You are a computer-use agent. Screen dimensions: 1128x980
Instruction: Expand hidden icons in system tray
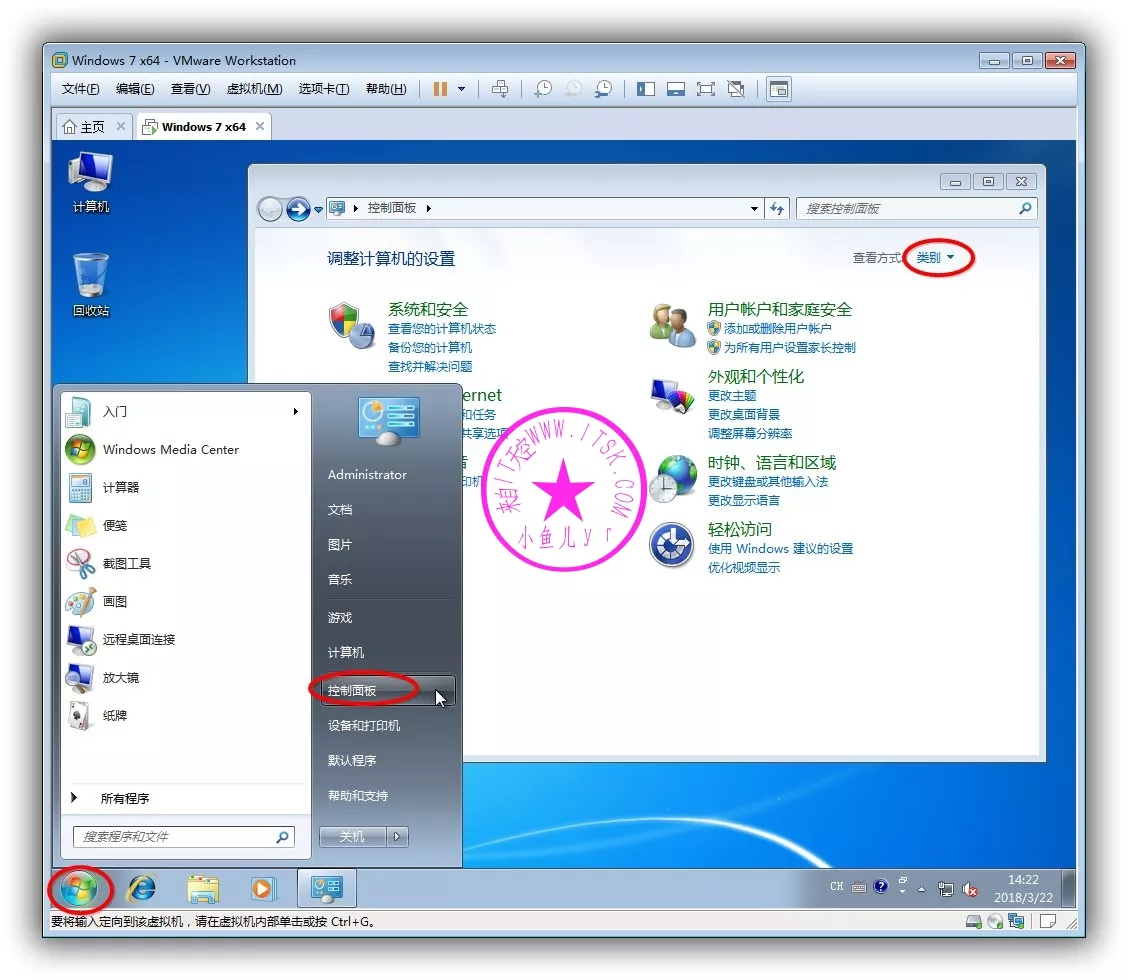point(921,890)
